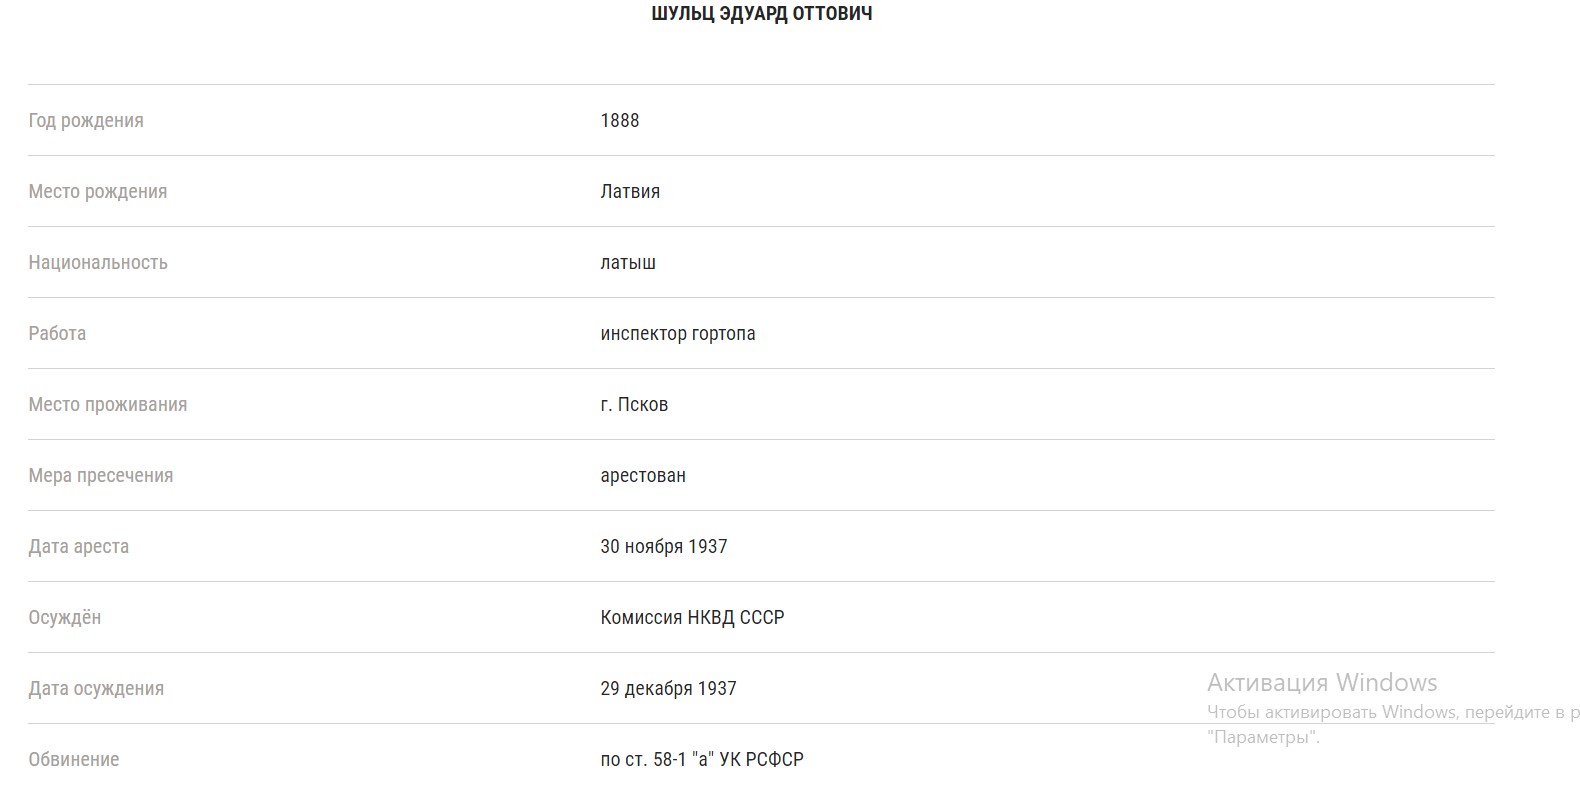Click the Место рождения label

pyautogui.click(x=98, y=192)
